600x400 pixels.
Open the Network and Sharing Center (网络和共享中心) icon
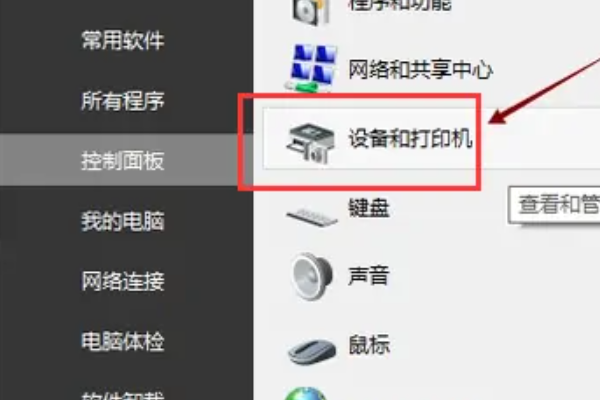[312, 68]
